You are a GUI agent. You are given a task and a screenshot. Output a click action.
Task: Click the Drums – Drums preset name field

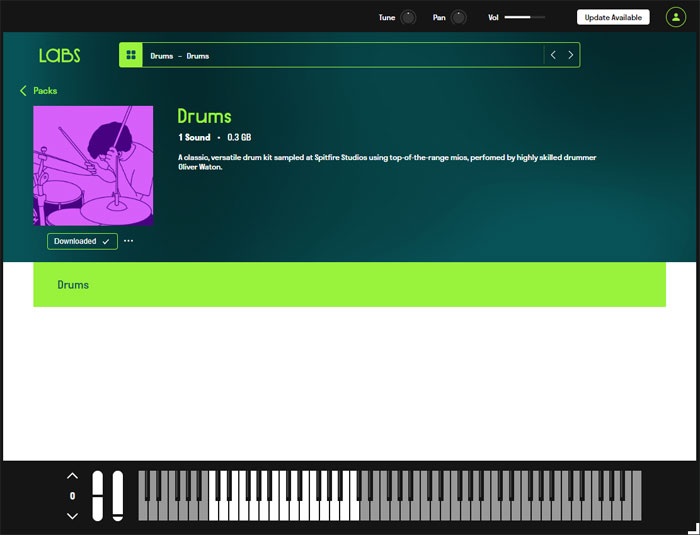342,55
